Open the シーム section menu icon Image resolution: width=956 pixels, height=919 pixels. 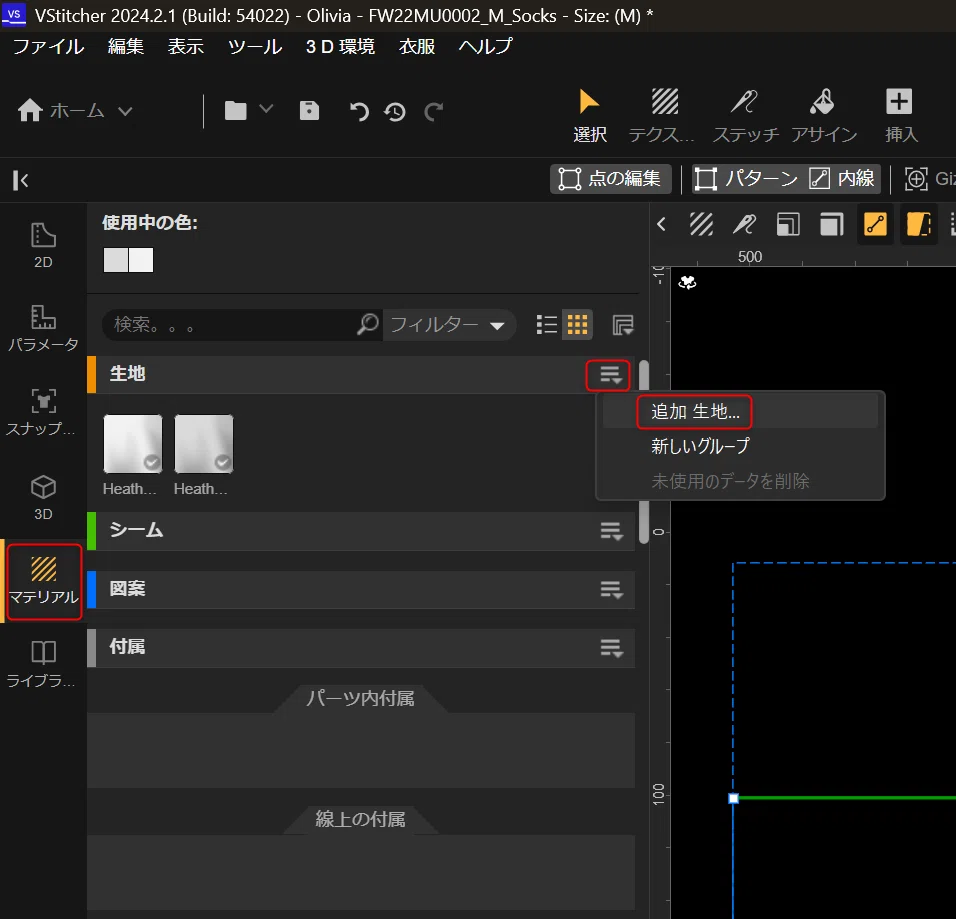point(611,531)
